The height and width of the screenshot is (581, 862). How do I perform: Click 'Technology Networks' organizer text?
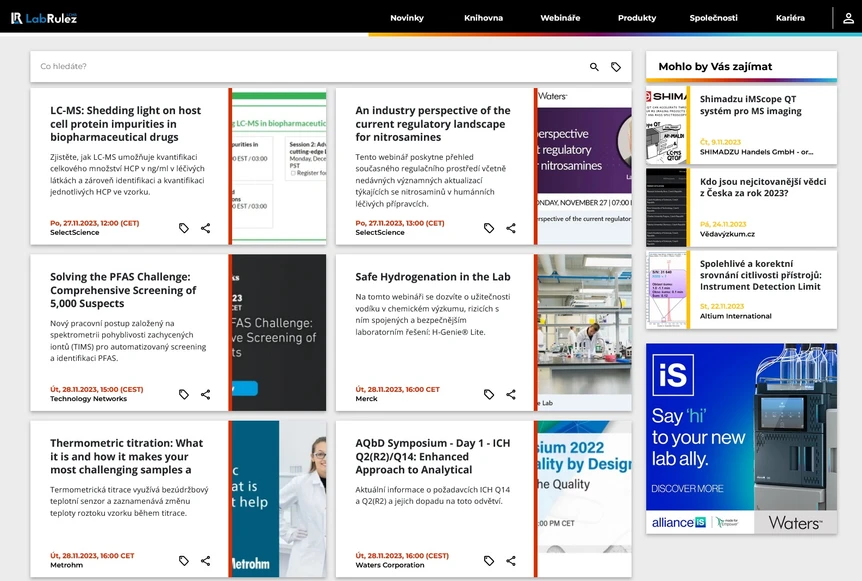[x=89, y=399]
